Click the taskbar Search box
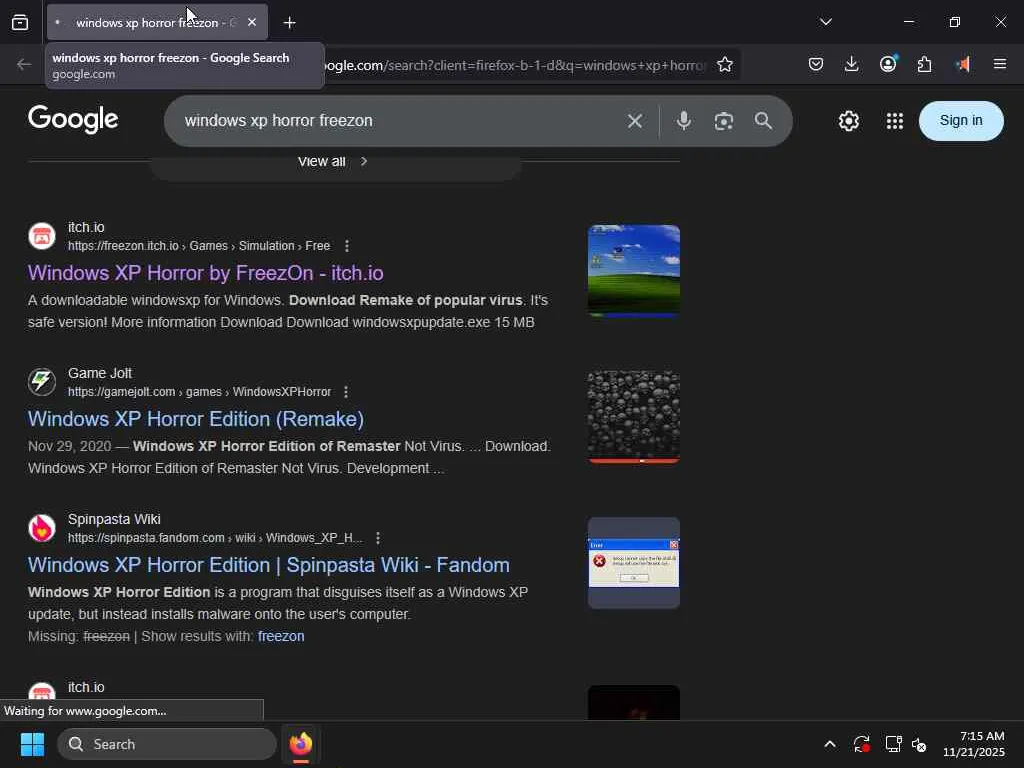This screenshot has width=1024, height=768. pyautogui.click(x=167, y=744)
